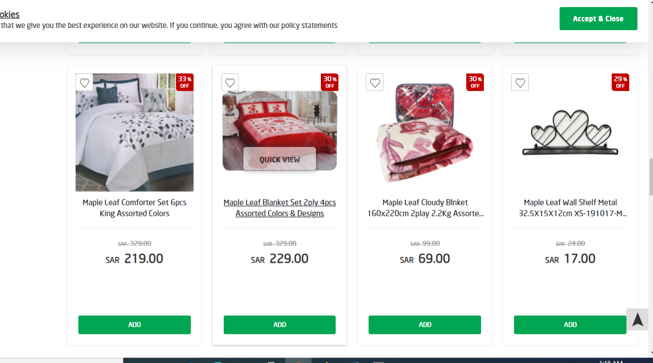This screenshot has width=653, height=363.
Task: Accept and close the cookies banner
Action: (x=598, y=18)
